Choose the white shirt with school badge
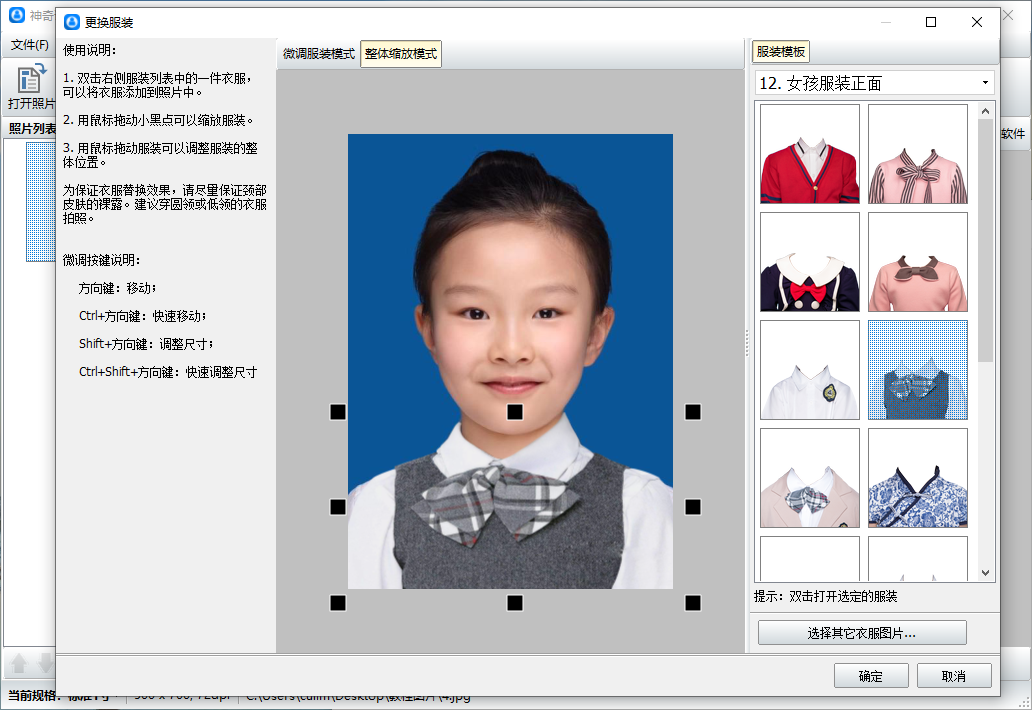 coord(810,370)
